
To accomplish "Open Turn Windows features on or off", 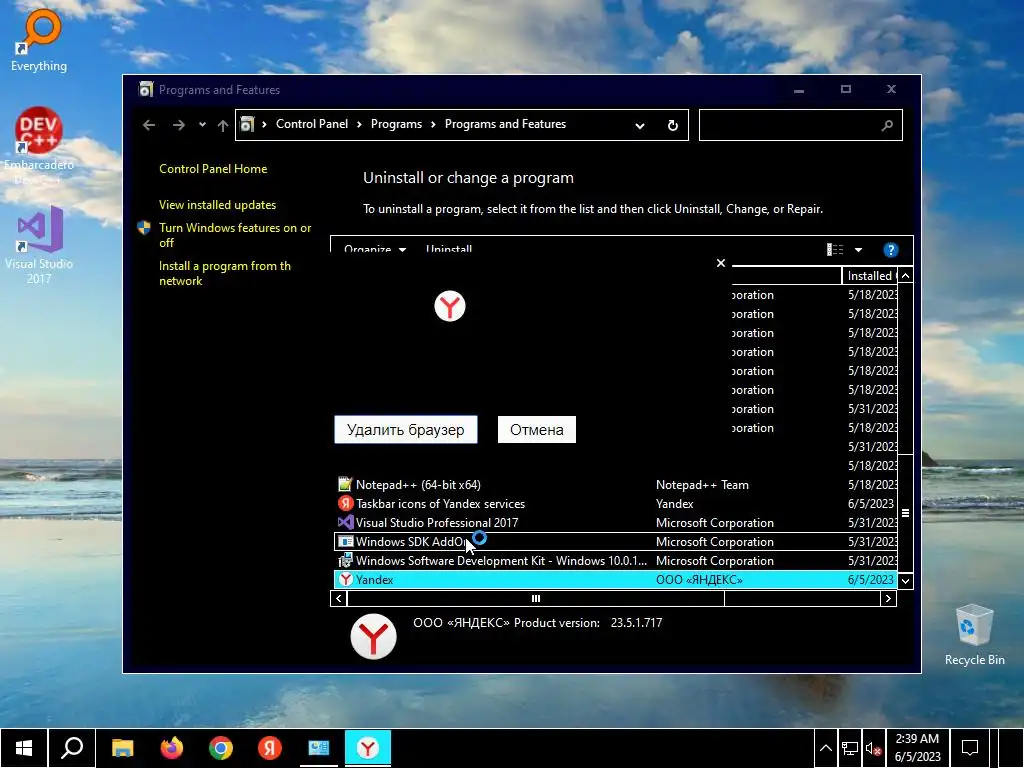I will (x=235, y=235).
